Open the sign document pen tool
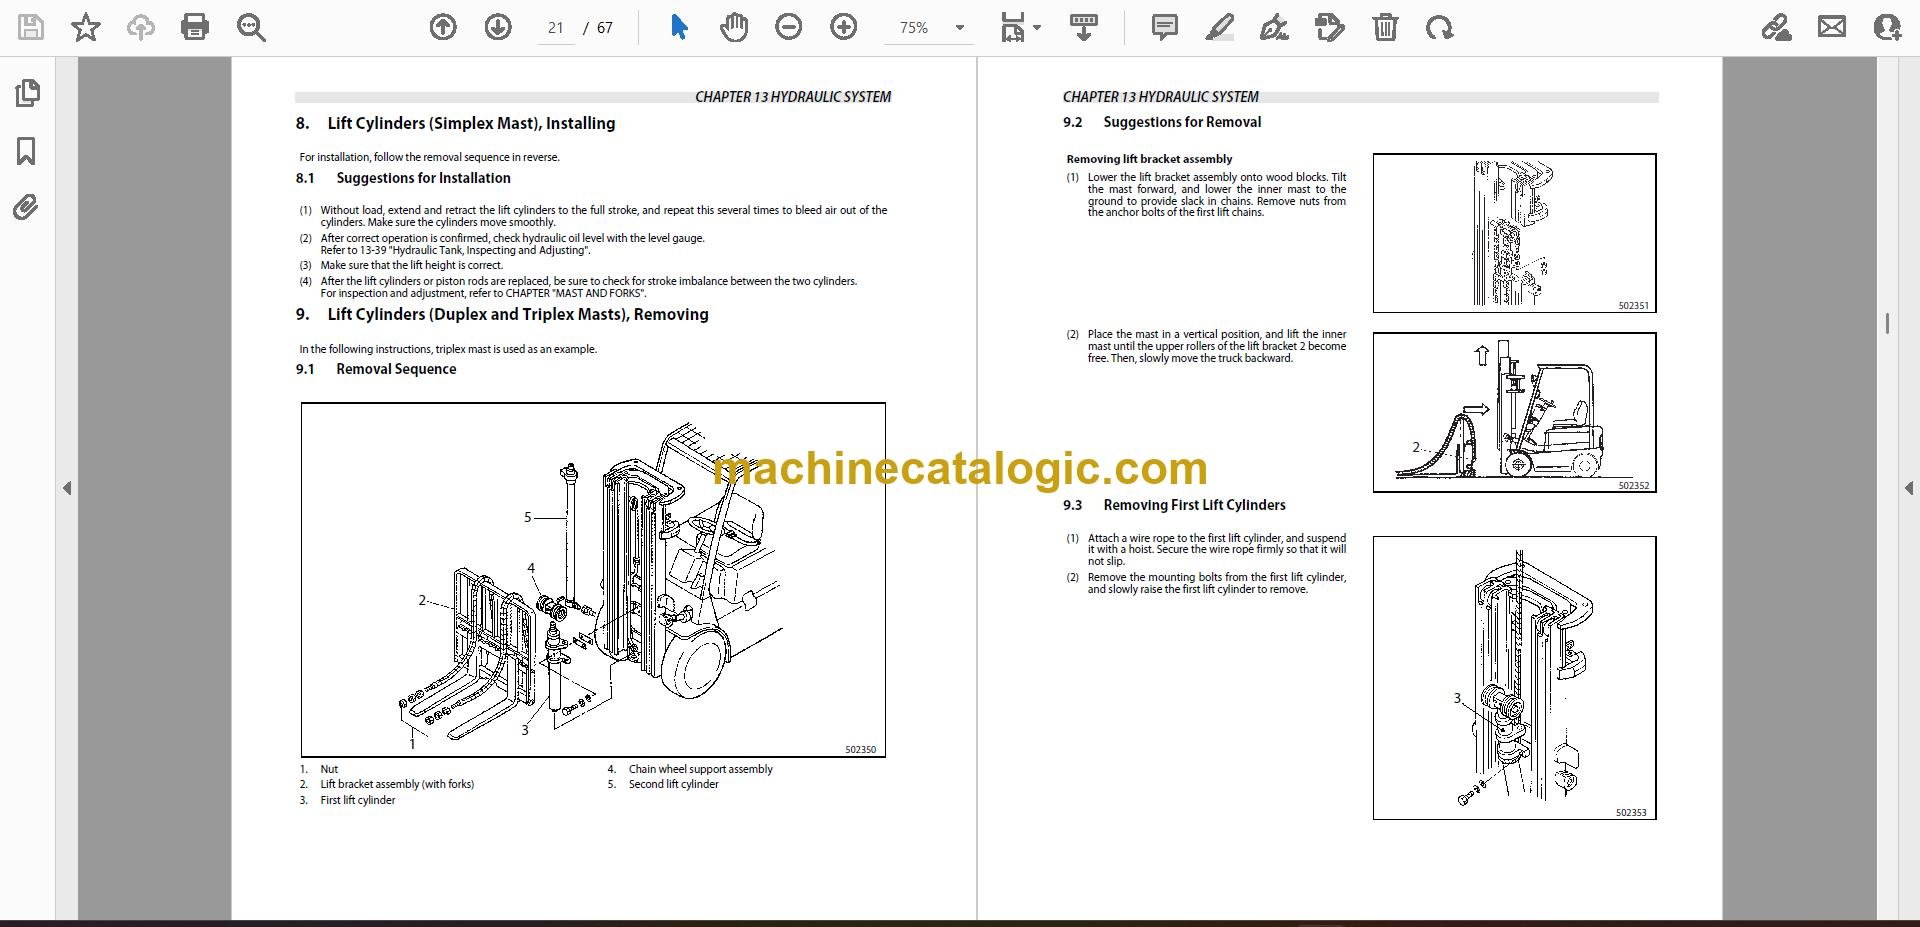Image resolution: width=1920 pixels, height=927 pixels. (1274, 28)
